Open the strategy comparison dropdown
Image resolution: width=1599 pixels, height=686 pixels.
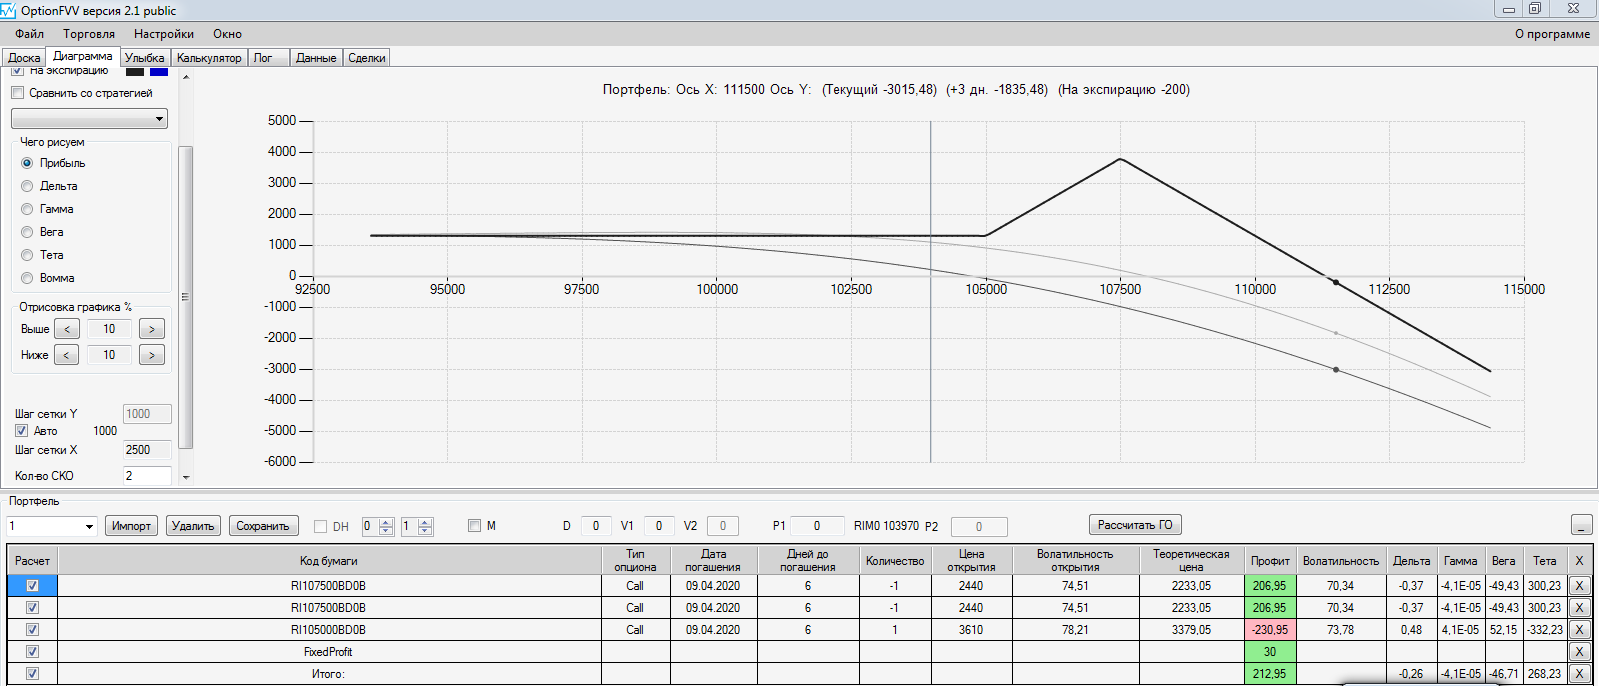[x=89, y=119]
